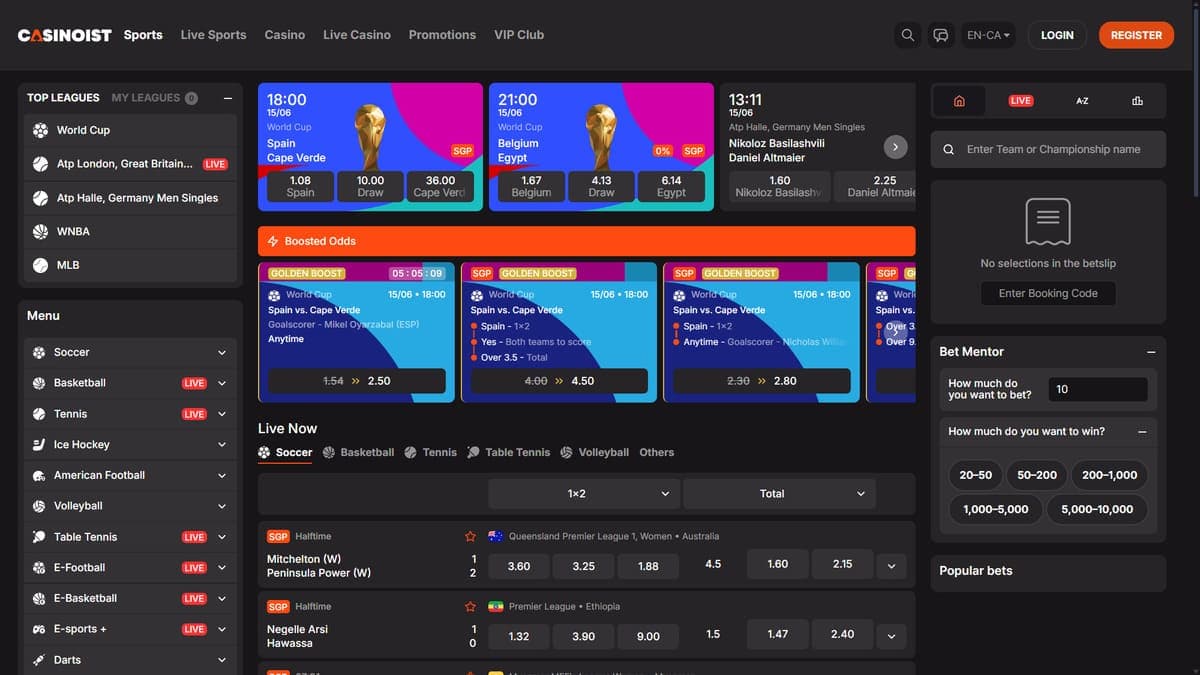Open the Belgium vs Egypt featured card
Viewport: 1200px width, 675px height.
tap(602, 147)
